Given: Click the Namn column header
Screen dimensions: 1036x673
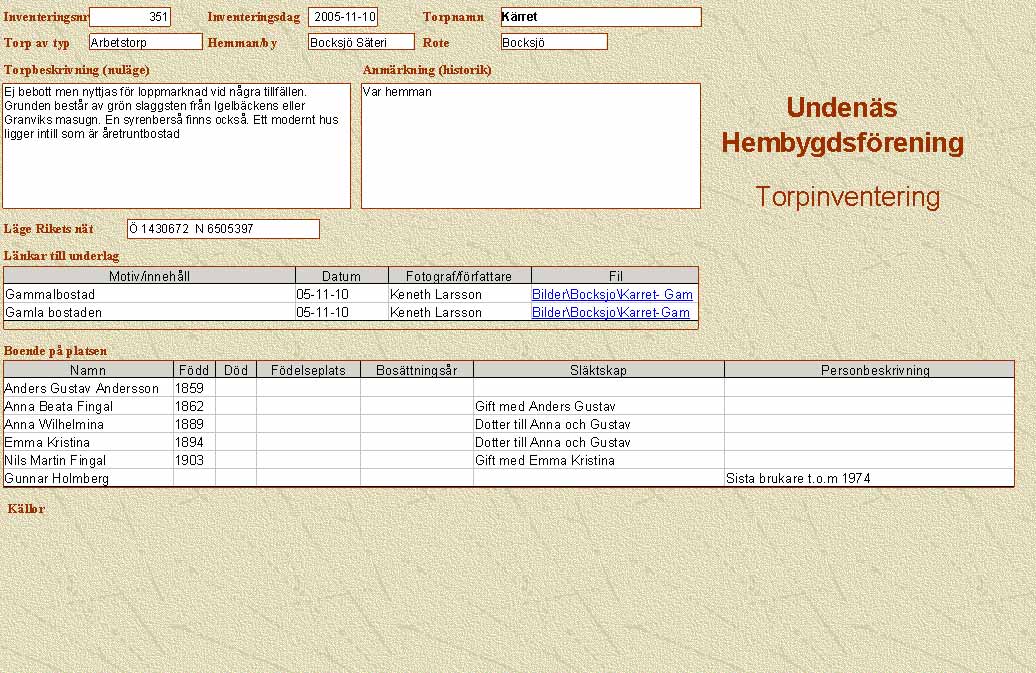Looking at the screenshot, I should point(88,370).
